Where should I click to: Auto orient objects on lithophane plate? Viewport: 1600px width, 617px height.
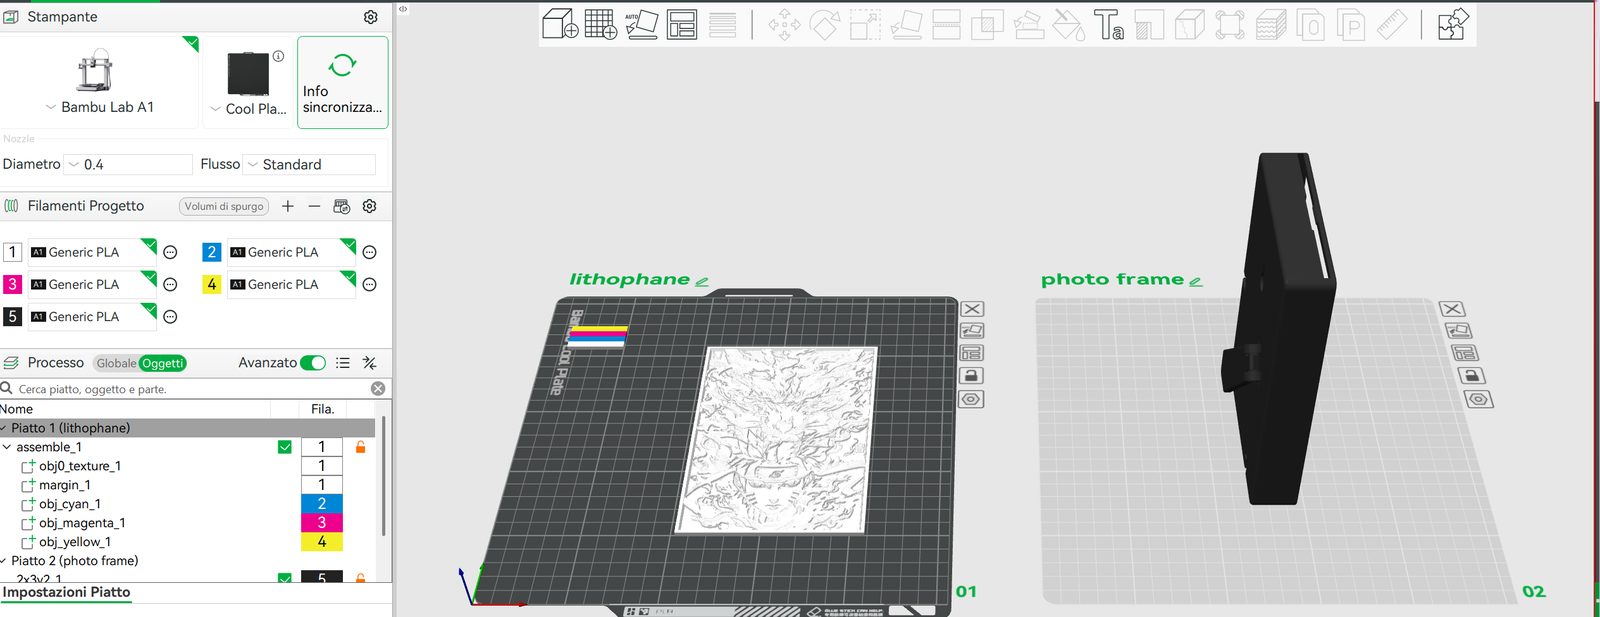pos(972,331)
